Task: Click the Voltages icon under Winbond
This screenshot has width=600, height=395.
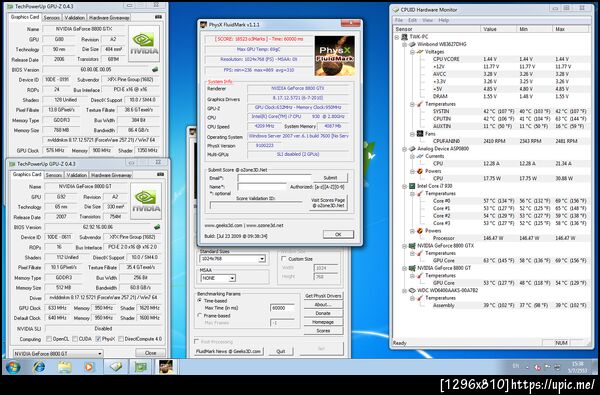Action: pyautogui.click(x=420, y=52)
